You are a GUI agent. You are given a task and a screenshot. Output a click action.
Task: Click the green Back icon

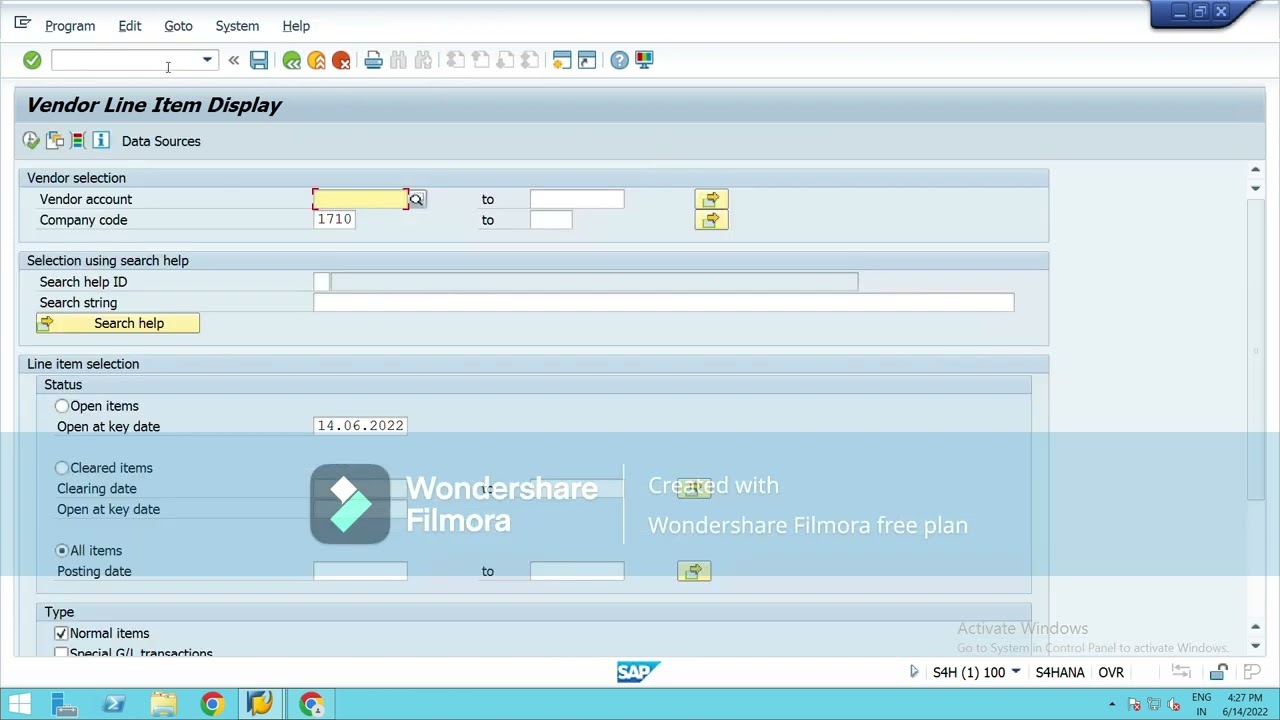click(x=292, y=60)
